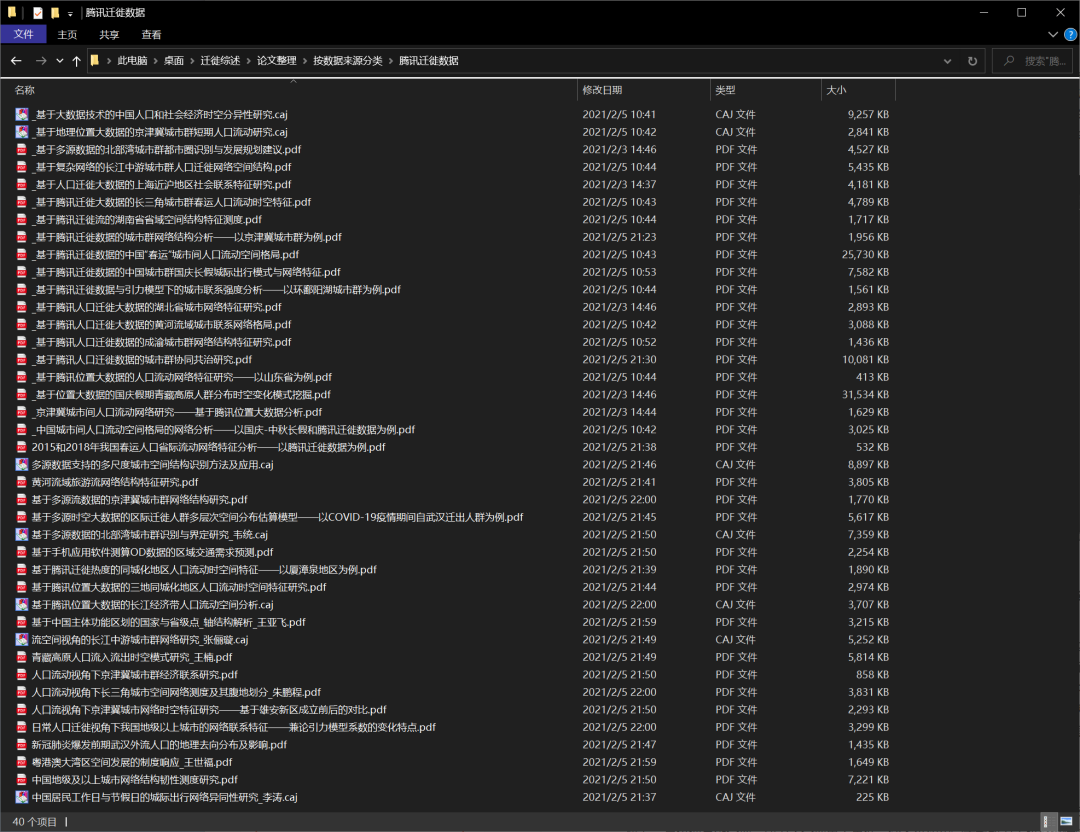
Task: Select file 人口流动视角下京津冀城市群经济联系研究.pdf
Action: 135,674
